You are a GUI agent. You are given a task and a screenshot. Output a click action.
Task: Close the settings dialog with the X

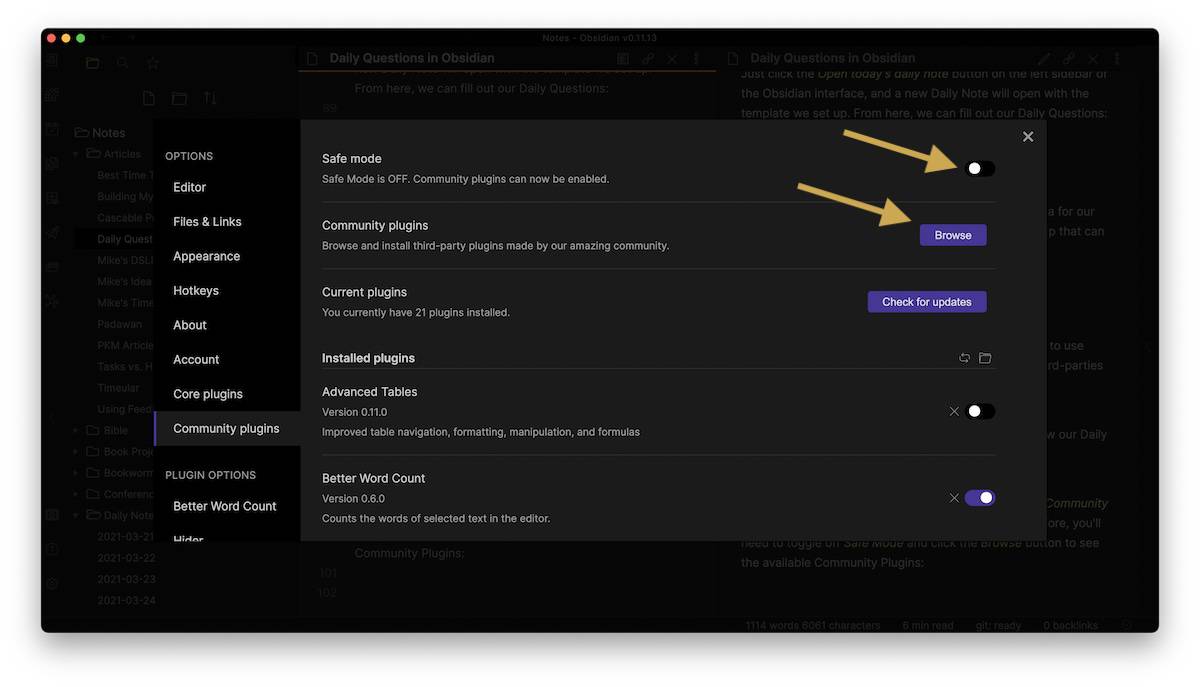tap(1028, 137)
